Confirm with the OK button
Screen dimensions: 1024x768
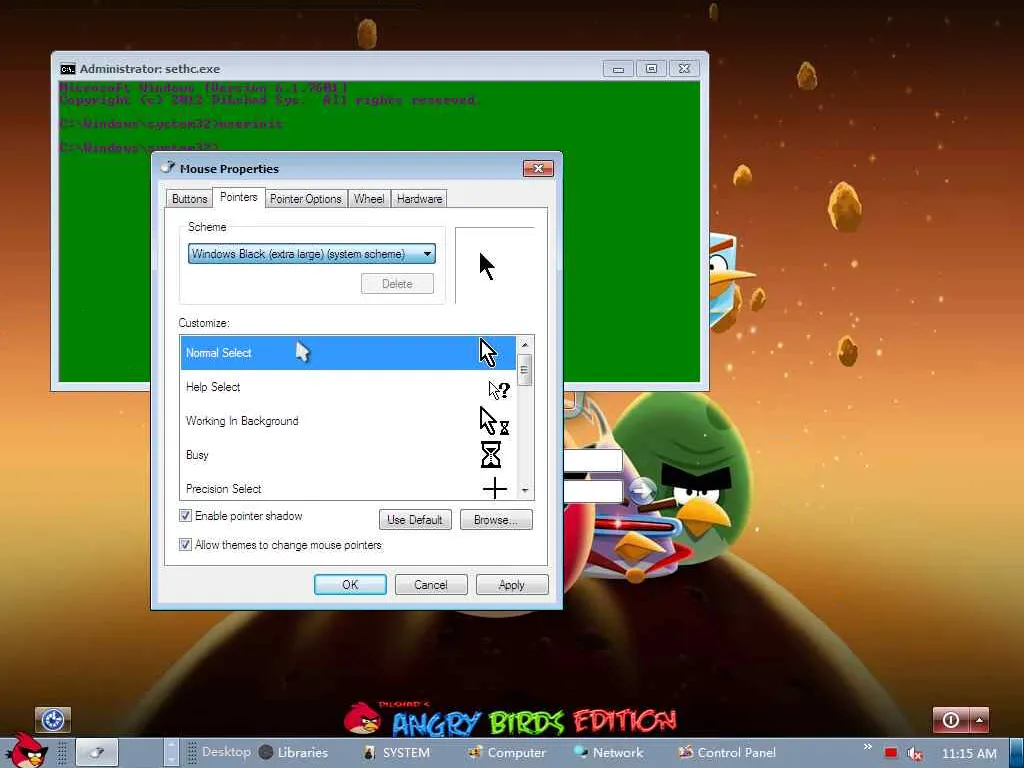[x=350, y=584]
